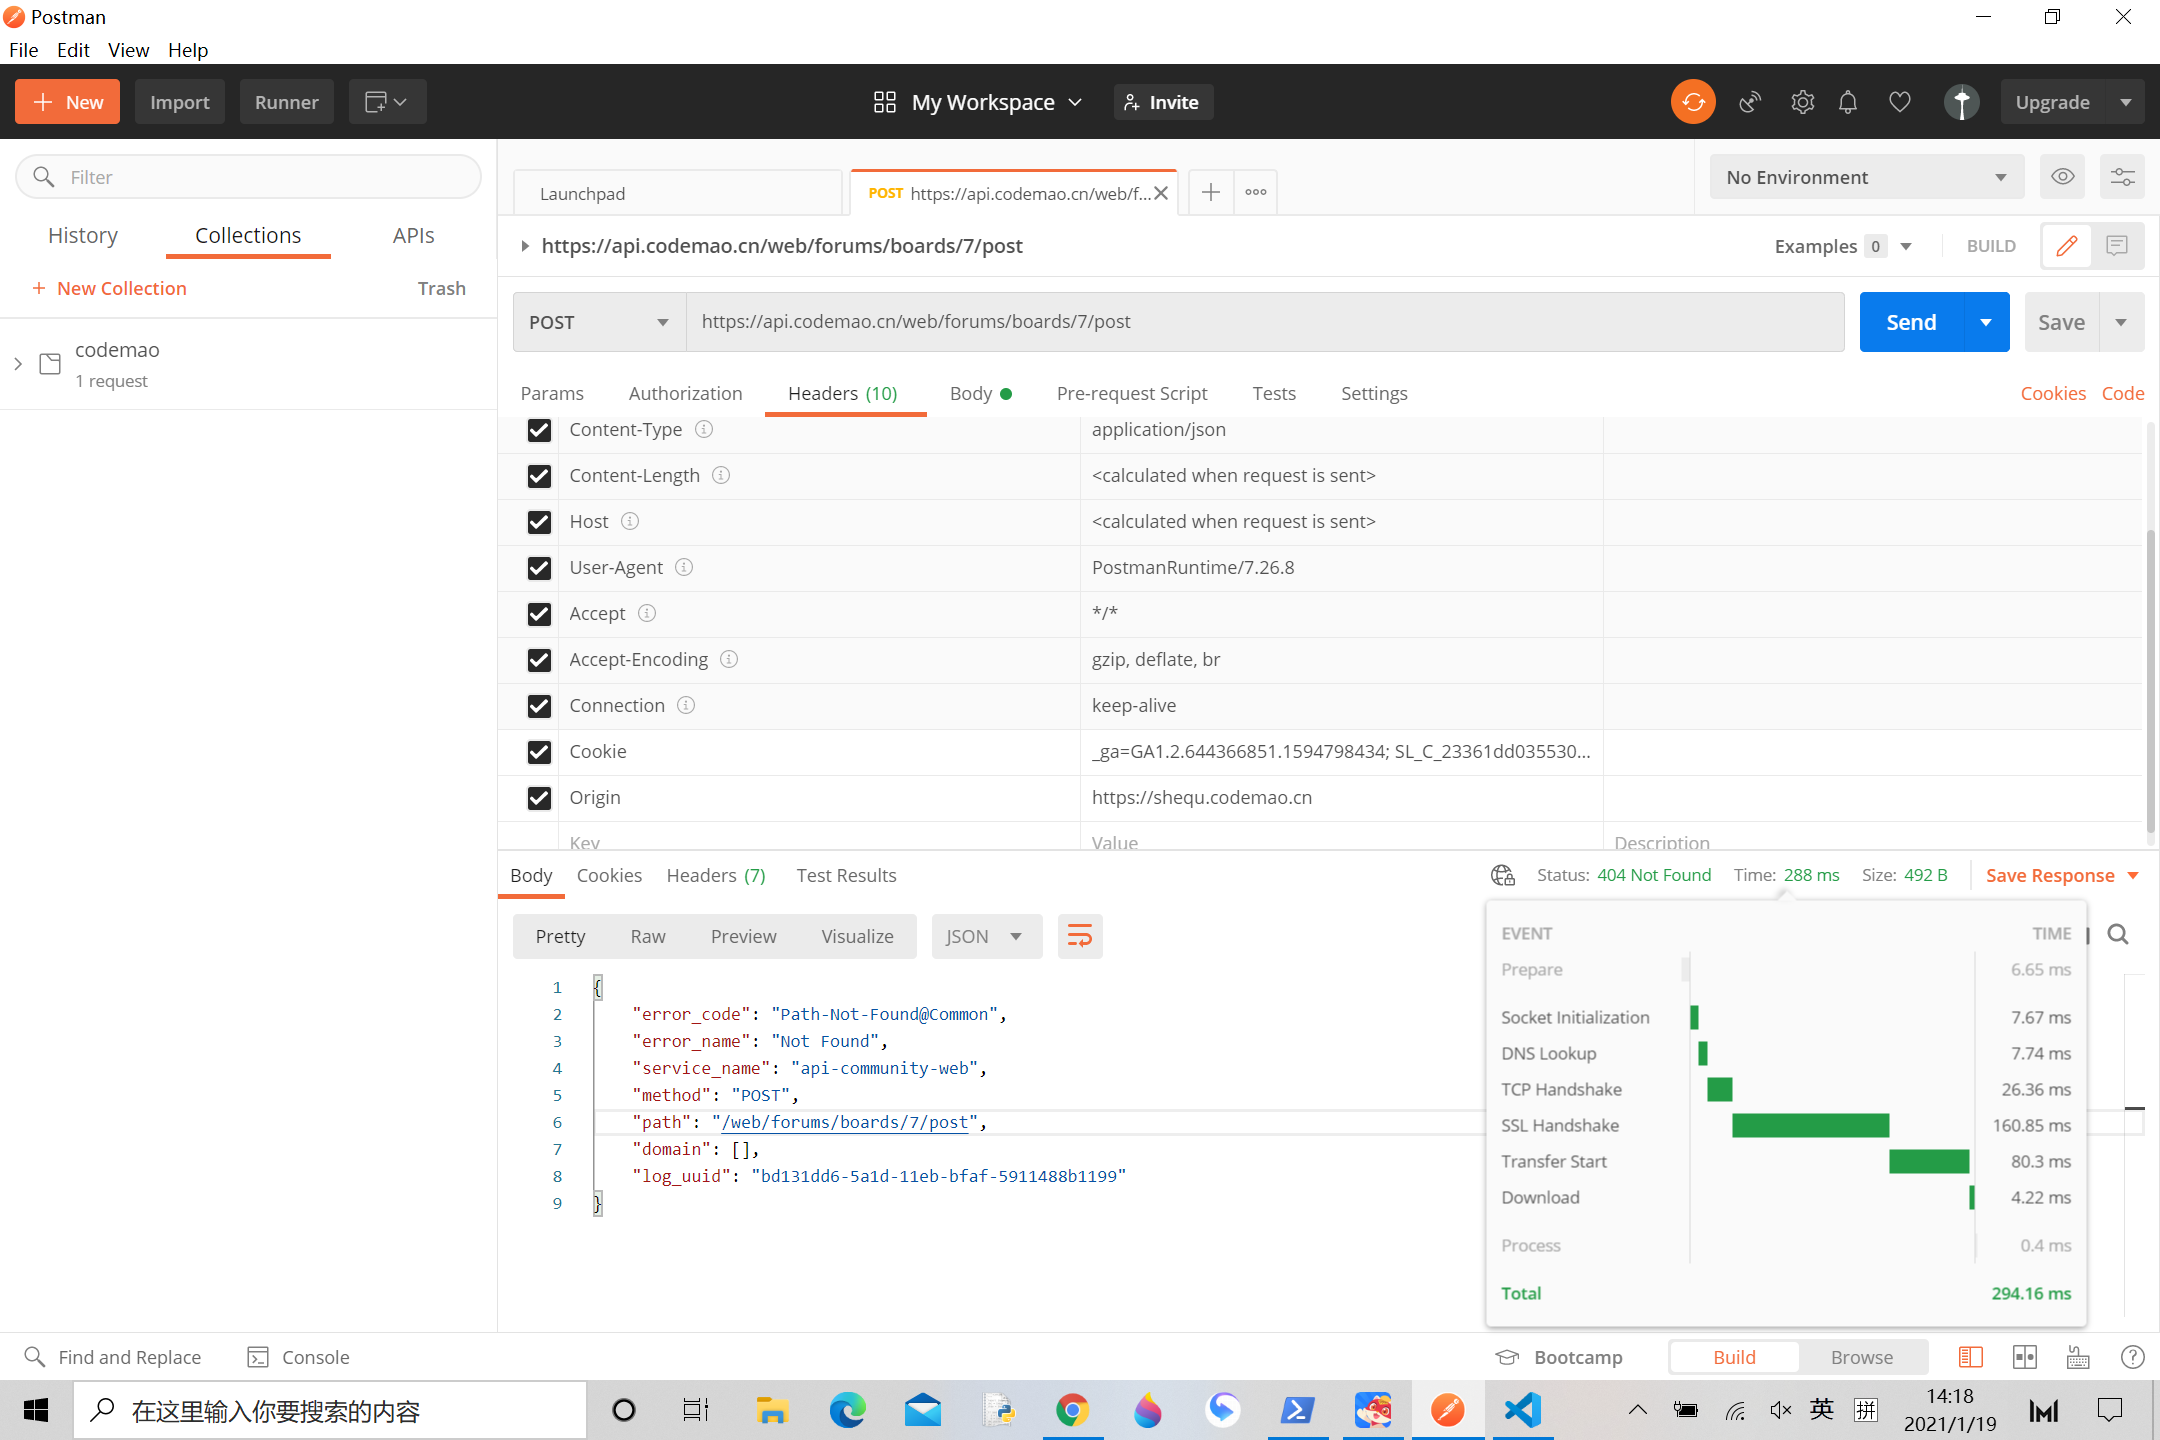Uncheck the Cookie header checkbox
Viewport: 2160px width, 1440px height.
[x=539, y=752]
